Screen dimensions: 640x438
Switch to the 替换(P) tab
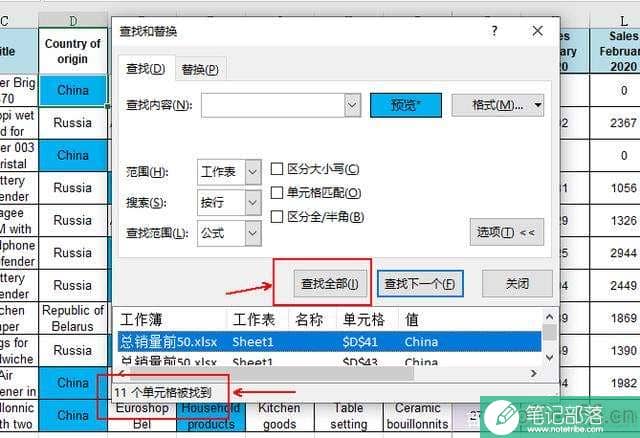point(200,70)
